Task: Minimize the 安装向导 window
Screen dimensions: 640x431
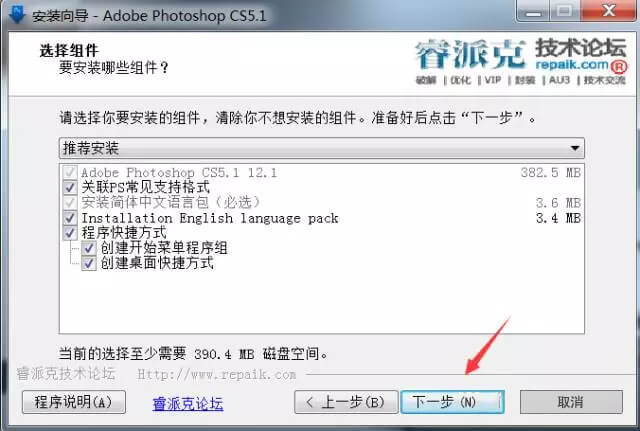Action: pos(533,11)
